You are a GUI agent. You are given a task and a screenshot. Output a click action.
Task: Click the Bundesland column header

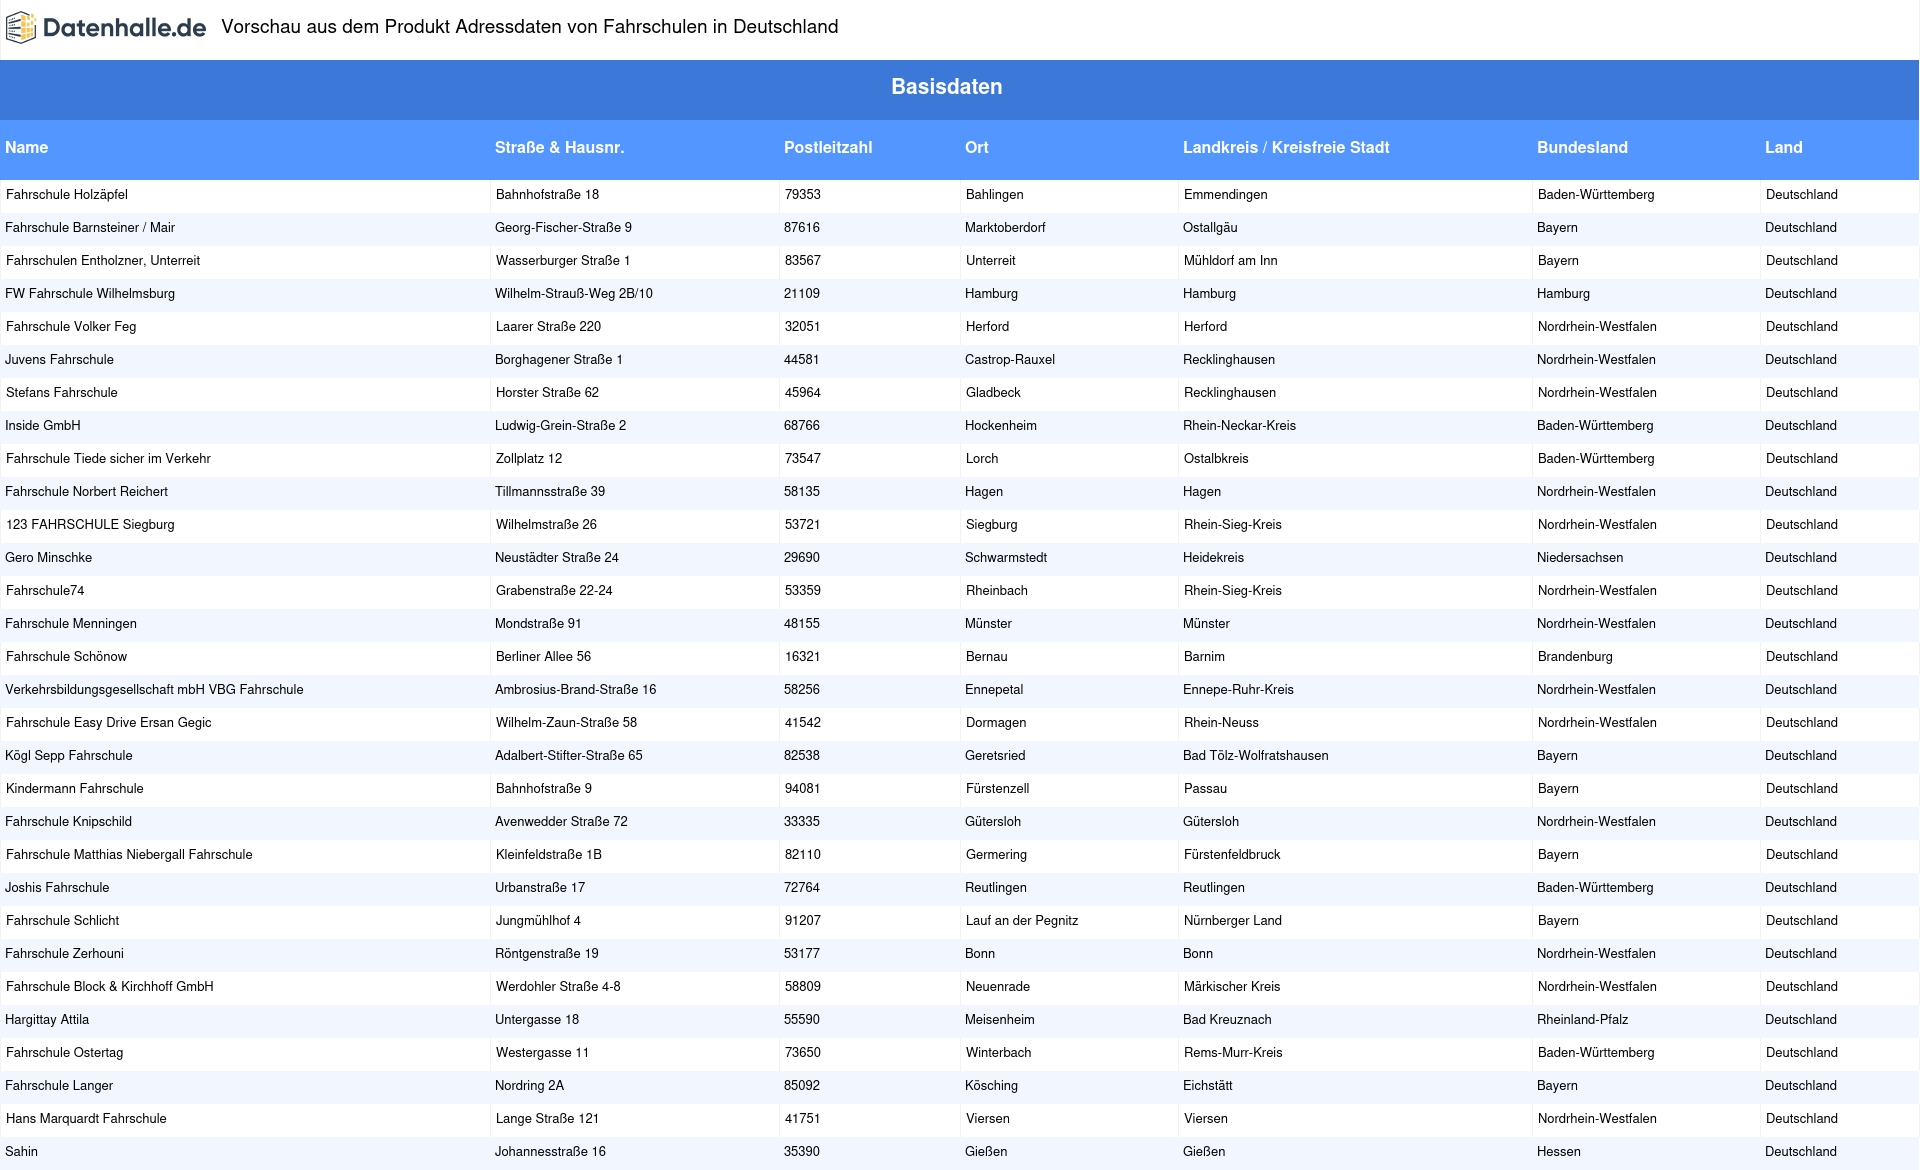[1582, 147]
